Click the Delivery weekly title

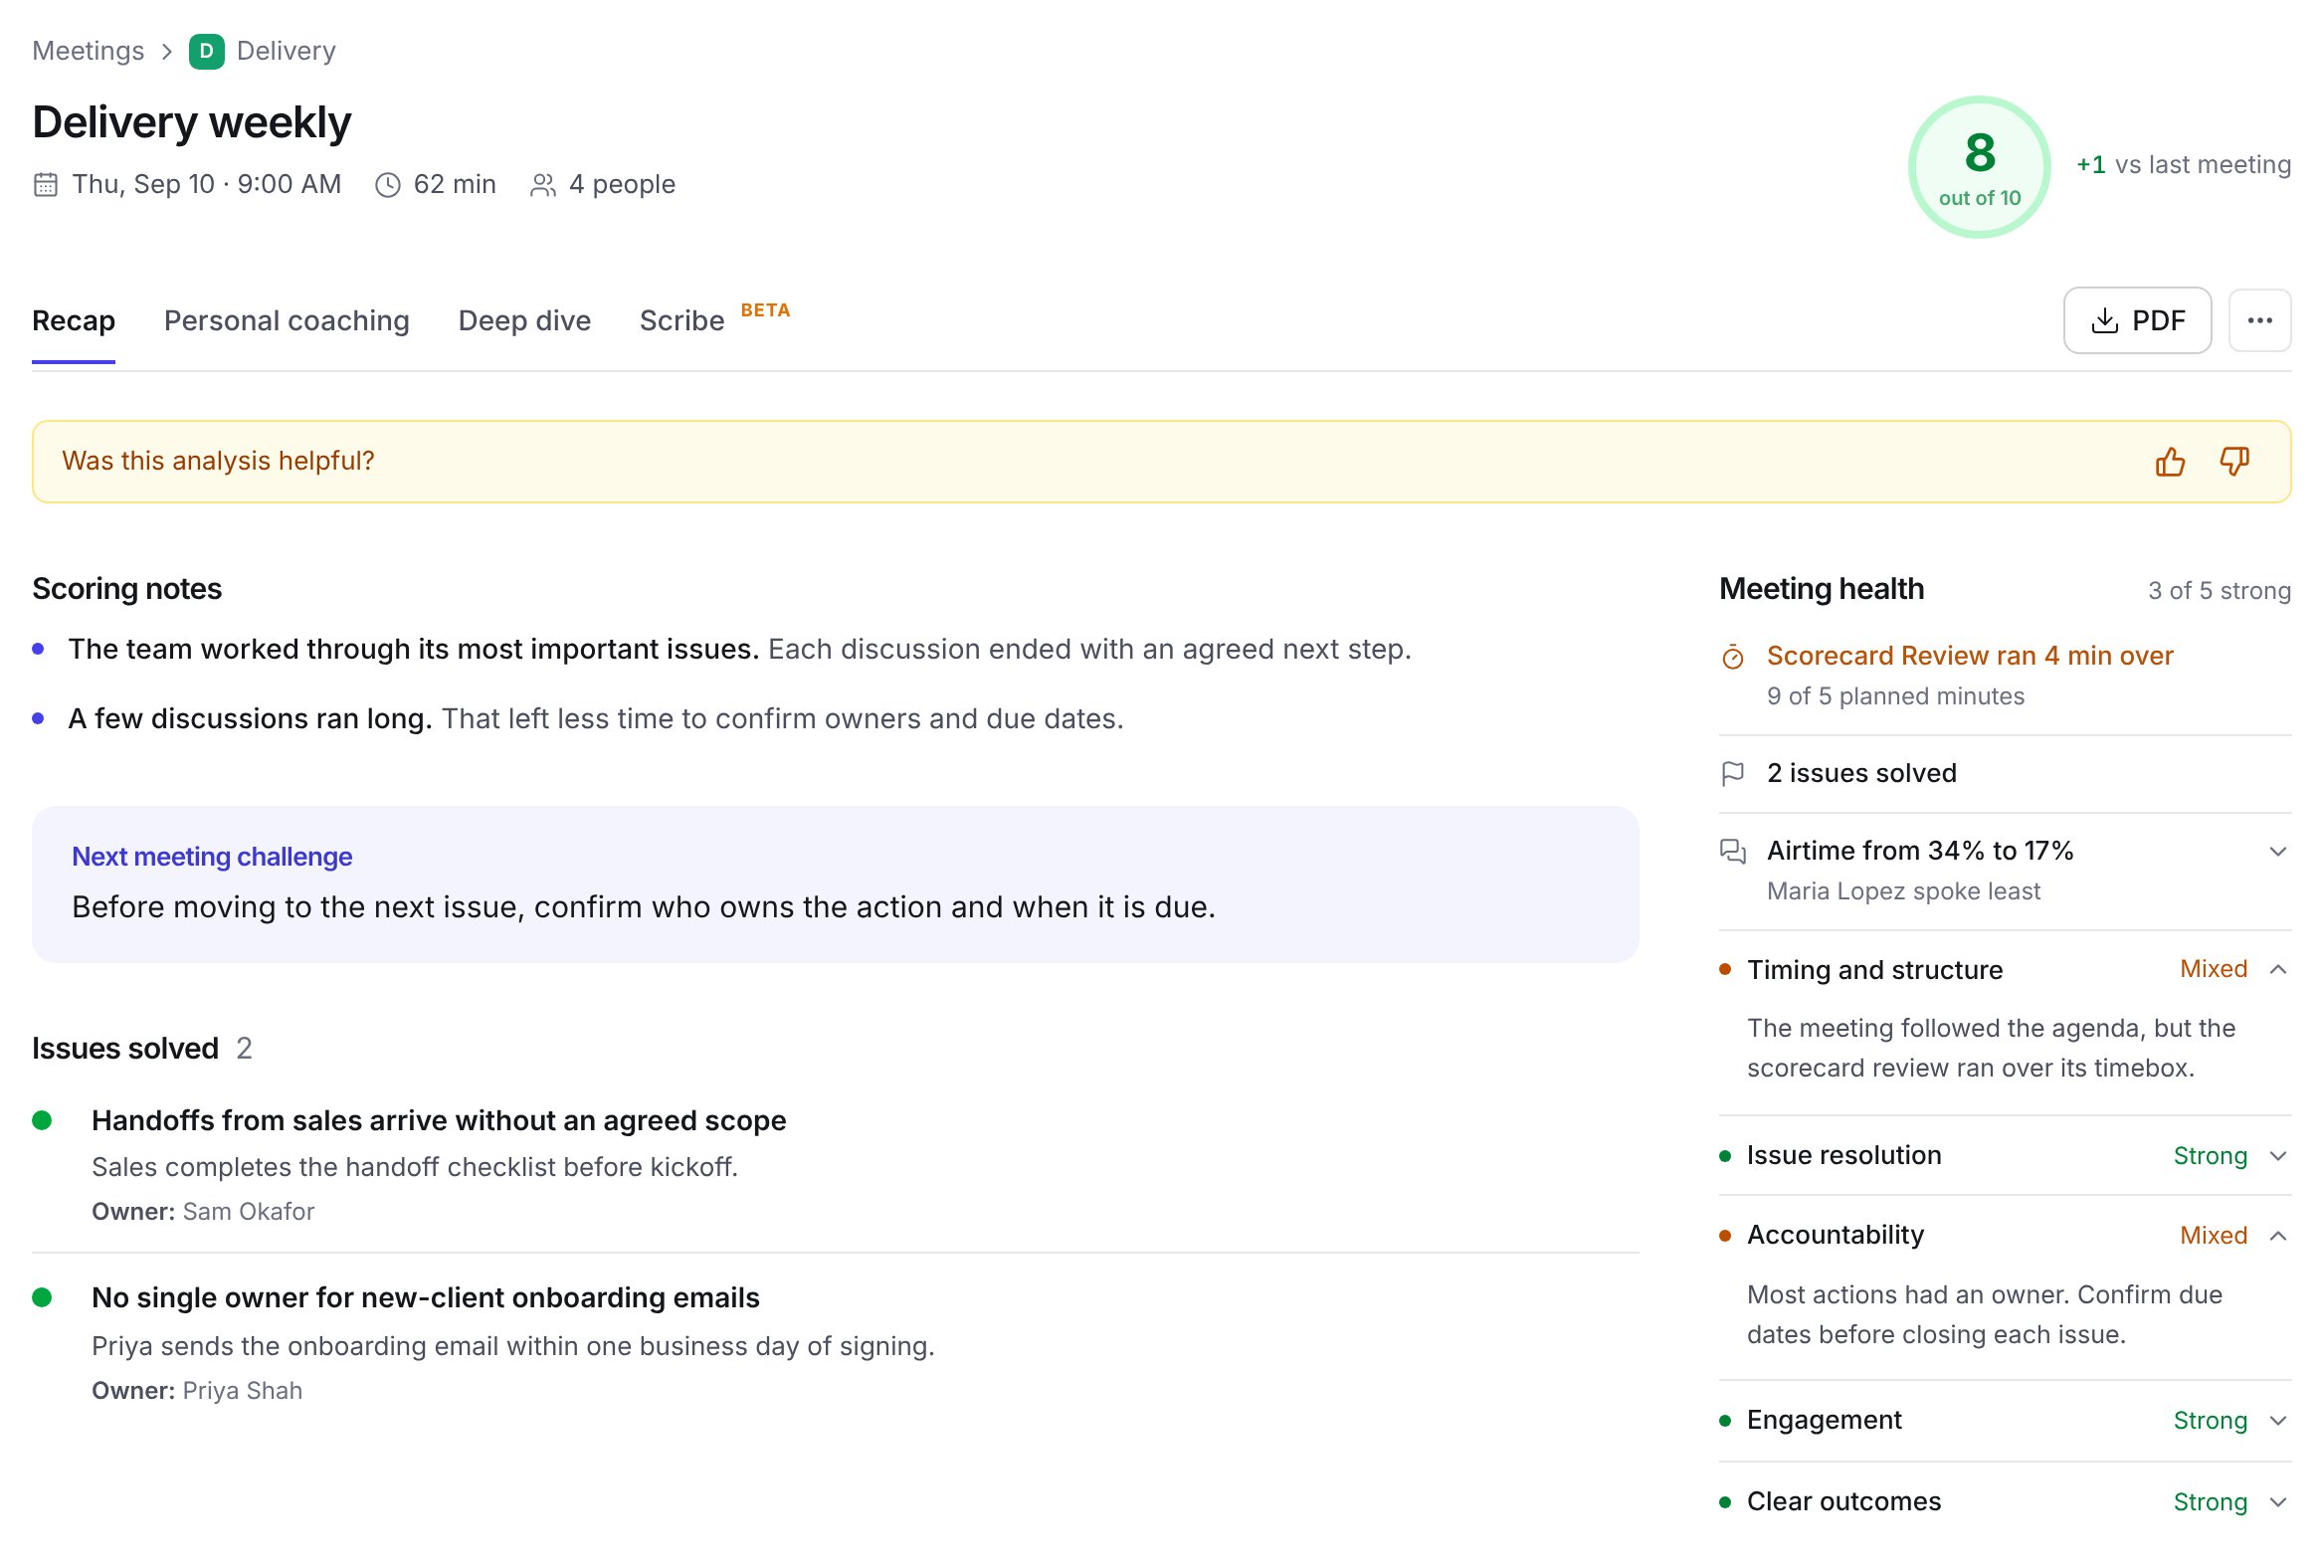(191, 122)
